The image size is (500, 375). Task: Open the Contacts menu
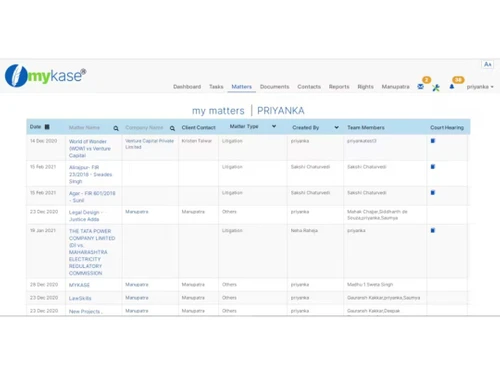[x=309, y=87]
